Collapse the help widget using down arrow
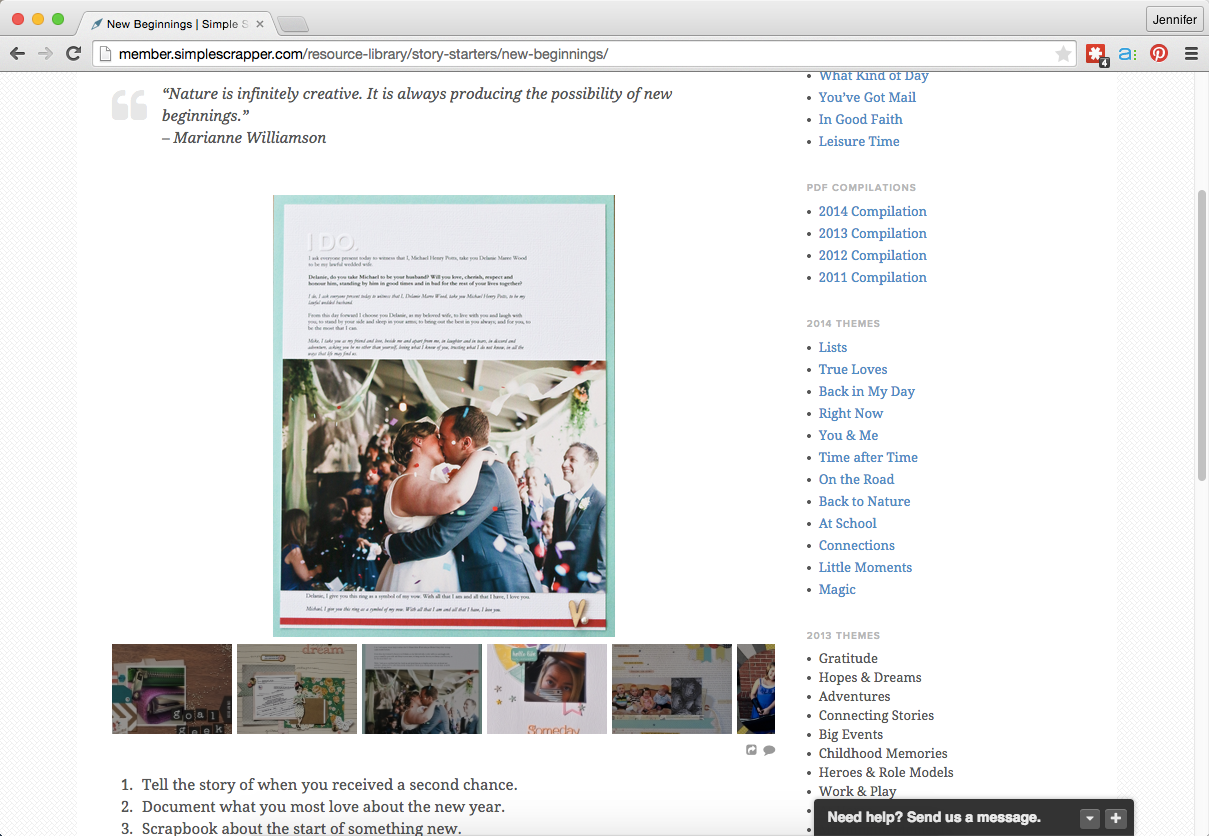The height and width of the screenshot is (836, 1209). (1090, 818)
